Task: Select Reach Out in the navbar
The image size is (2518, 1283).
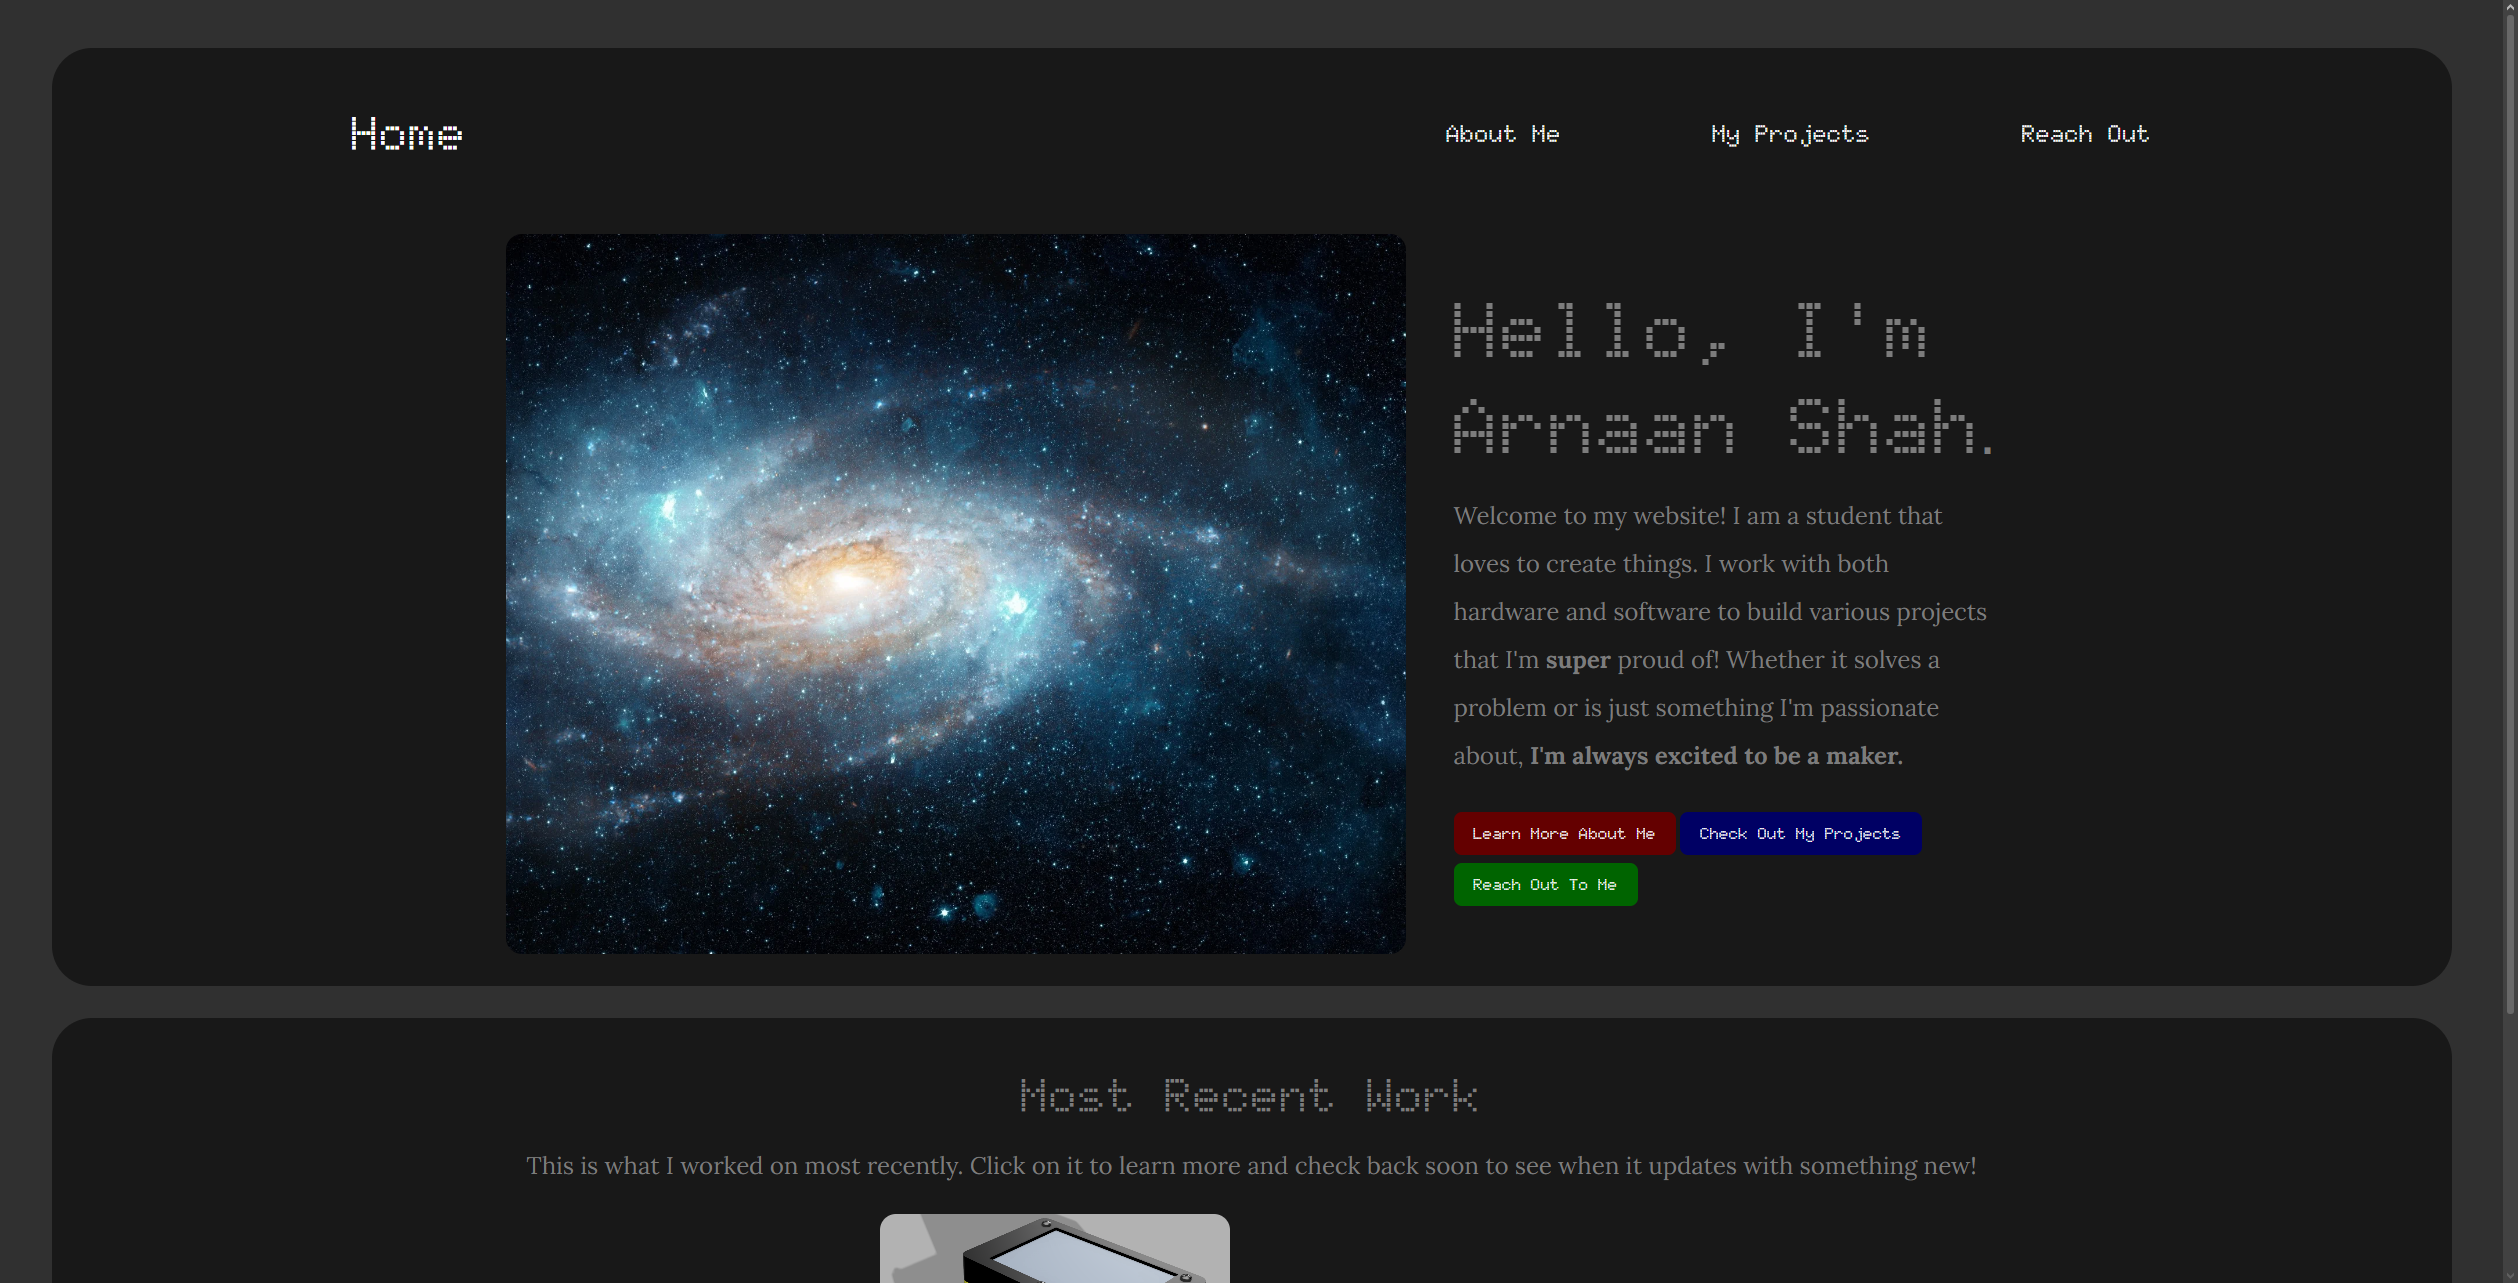Action: point(2084,134)
